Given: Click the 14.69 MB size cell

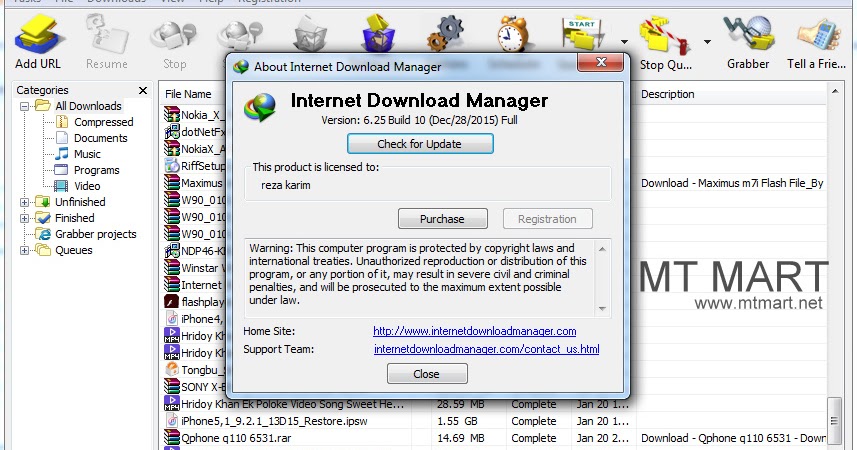Looking at the screenshot, I should (461, 438).
